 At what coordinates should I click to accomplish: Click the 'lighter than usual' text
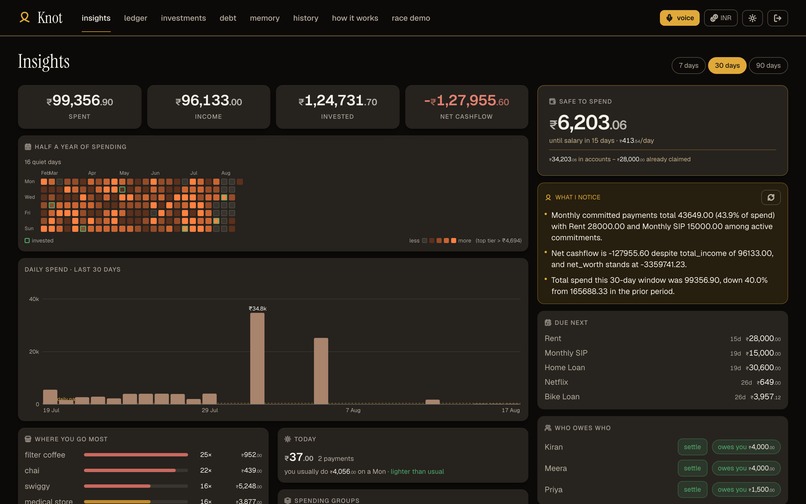tap(417, 471)
